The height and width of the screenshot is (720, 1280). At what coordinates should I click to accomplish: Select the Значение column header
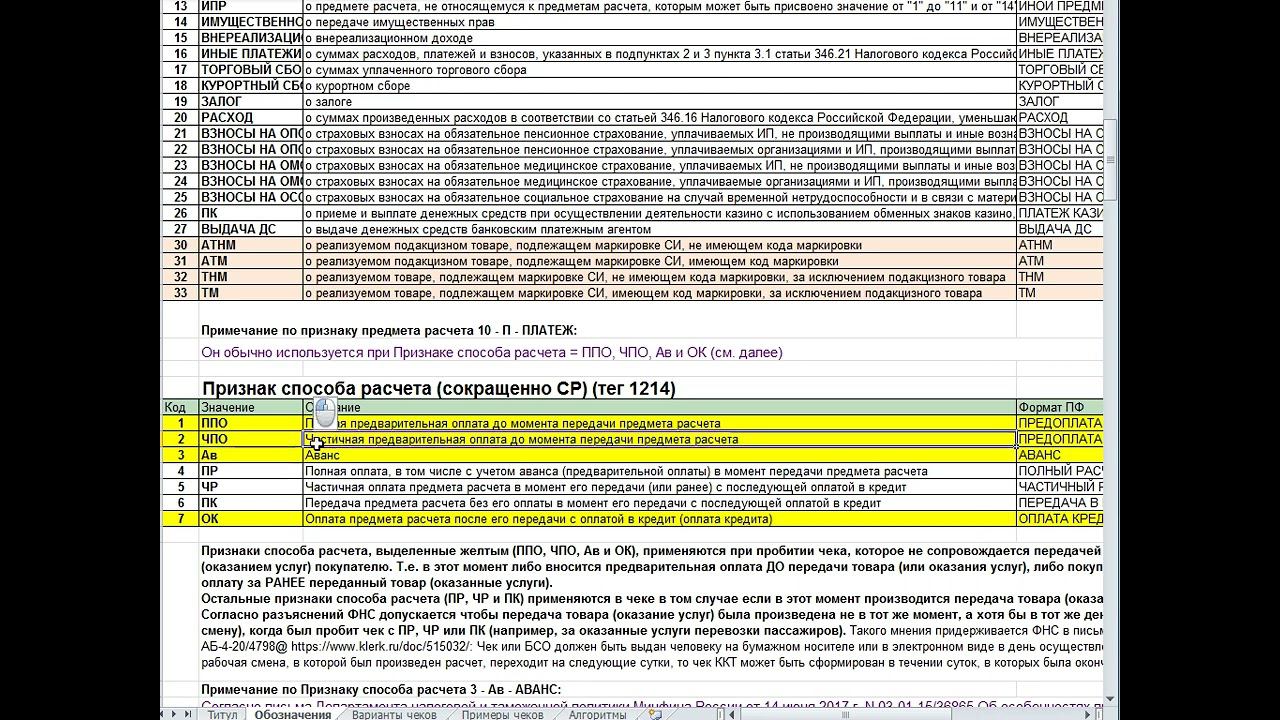pos(251,407)
